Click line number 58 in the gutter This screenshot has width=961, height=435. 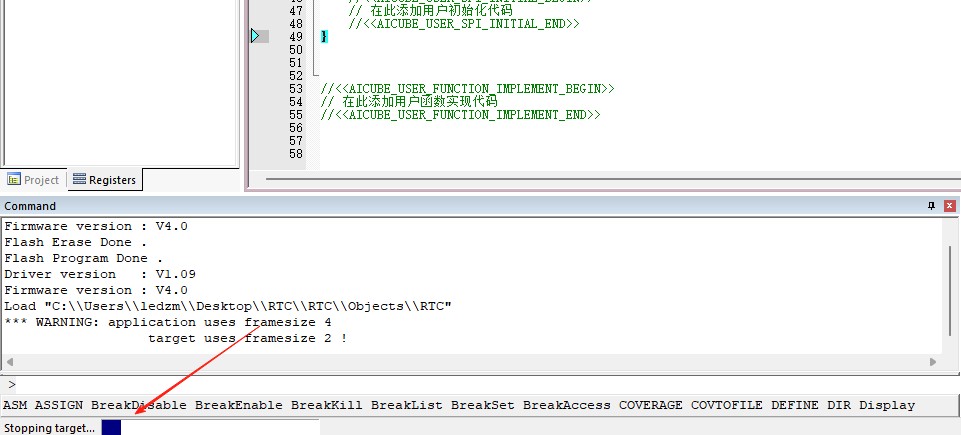click(x=296, y=154)
